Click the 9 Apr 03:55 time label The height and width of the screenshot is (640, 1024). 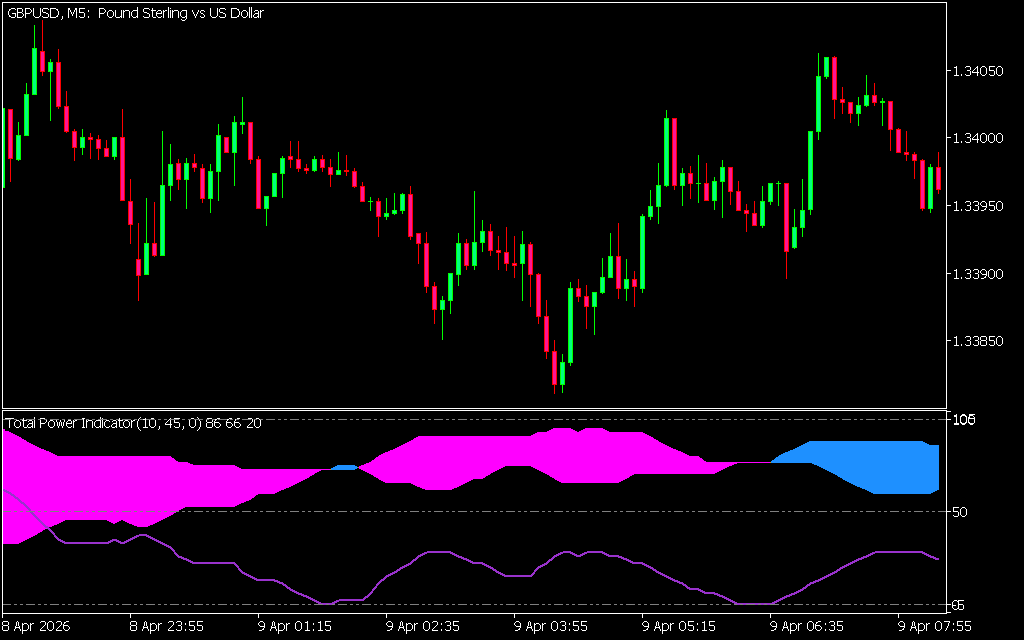[551, 627]
